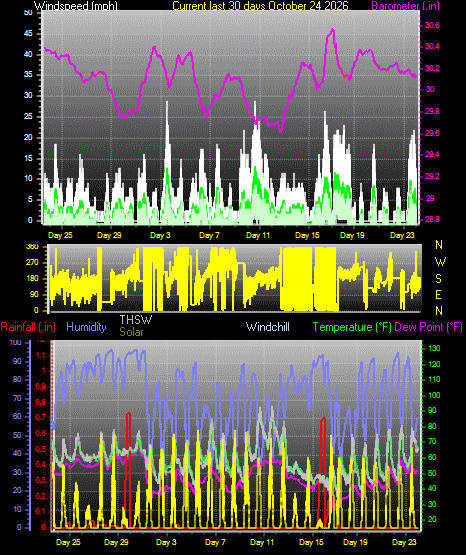This screenshot has width=466, height=555.
Task: Click "Day 11" under the windspeed chart
Action: (x=258, y=235)
